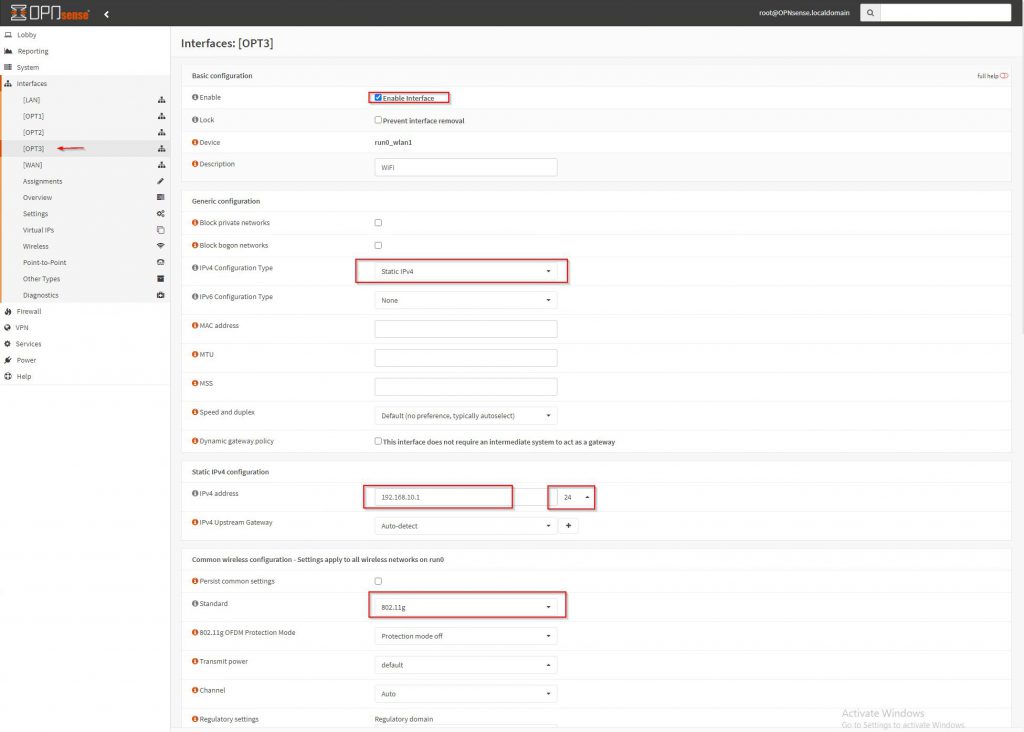Click the Wireless wifi icon in sidebar
This screenshot has width=1024, height=732.
(x=160, y=246)
